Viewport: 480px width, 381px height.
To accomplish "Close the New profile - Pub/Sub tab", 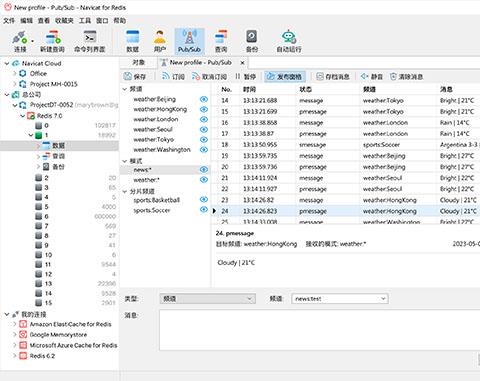I will [x=242, y=63].
